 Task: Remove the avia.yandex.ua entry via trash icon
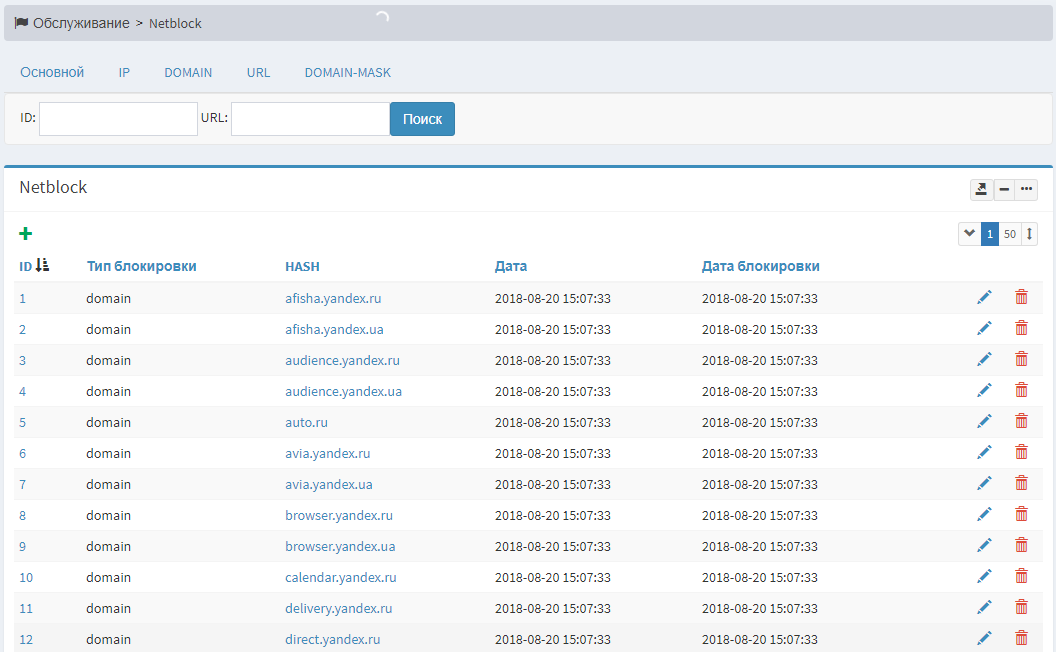click(1021, 483)
